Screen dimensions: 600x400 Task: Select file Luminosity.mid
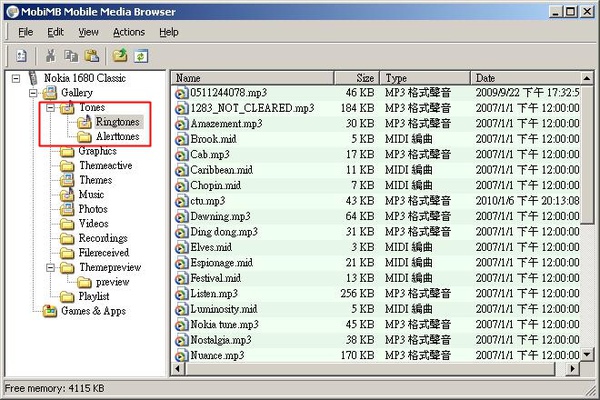click(x=223, y=309)
